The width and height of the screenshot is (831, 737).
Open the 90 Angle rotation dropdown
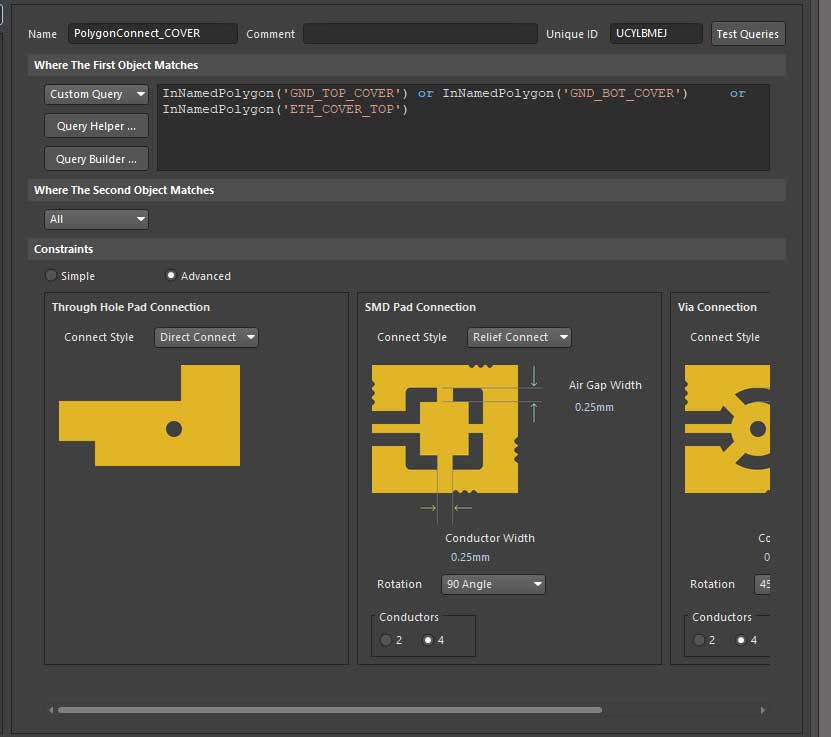tap(493, 584)
